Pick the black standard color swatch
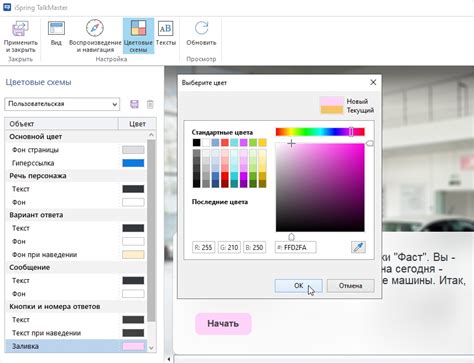474x363 pixels. [197, 143]
